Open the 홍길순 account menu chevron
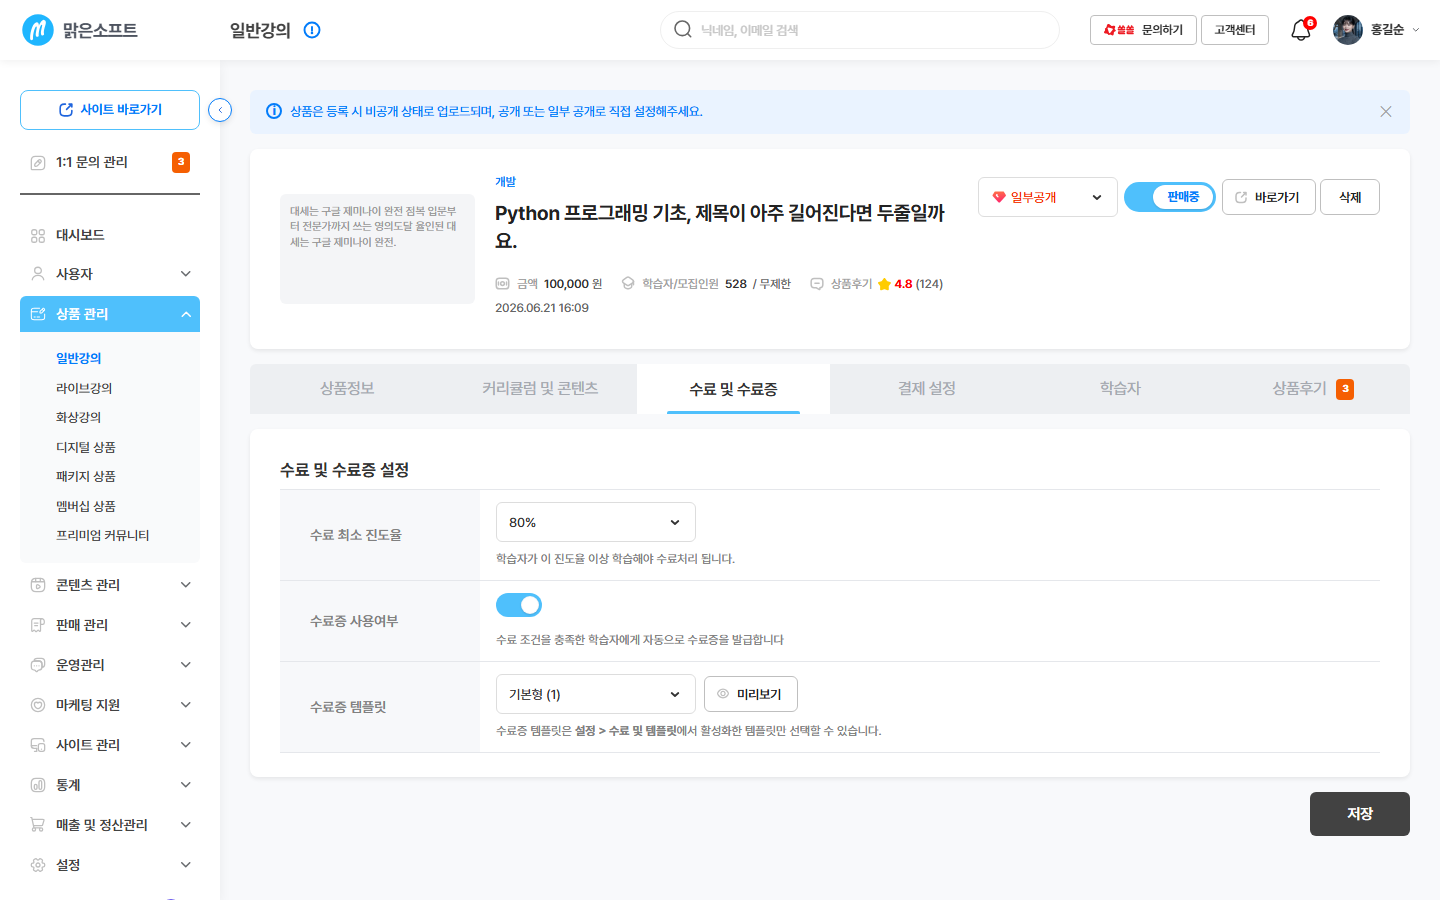 point(1415,30)
